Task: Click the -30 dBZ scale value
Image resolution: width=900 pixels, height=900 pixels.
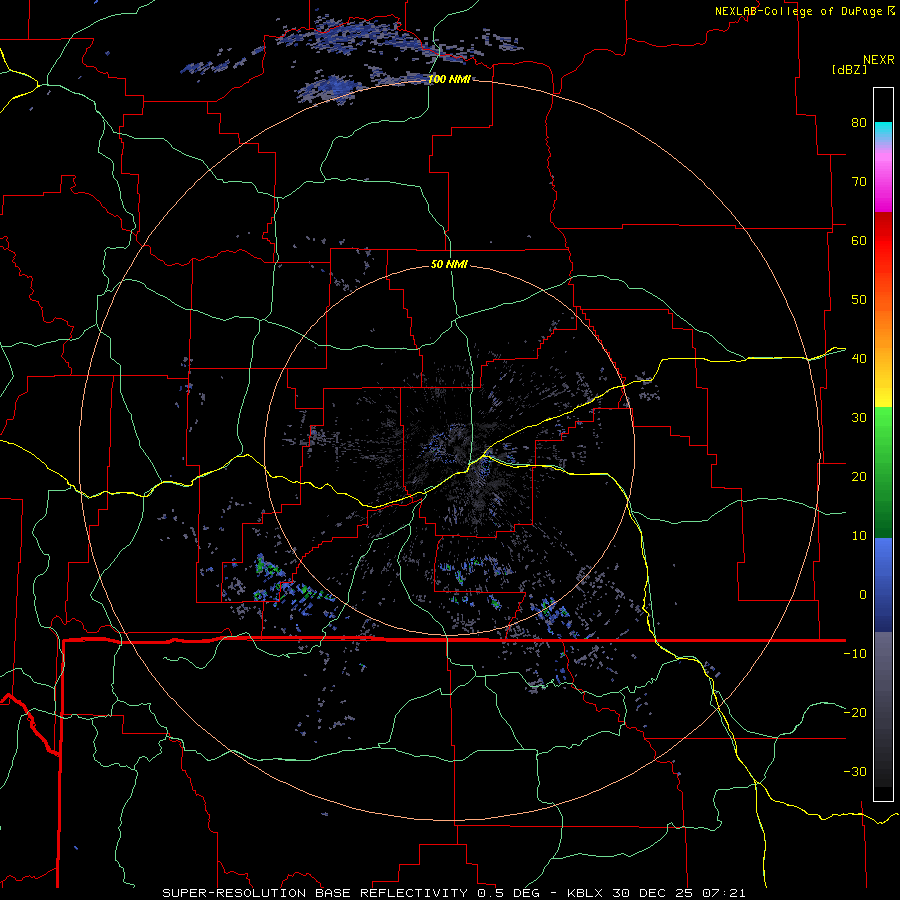Action: (855, 771)
